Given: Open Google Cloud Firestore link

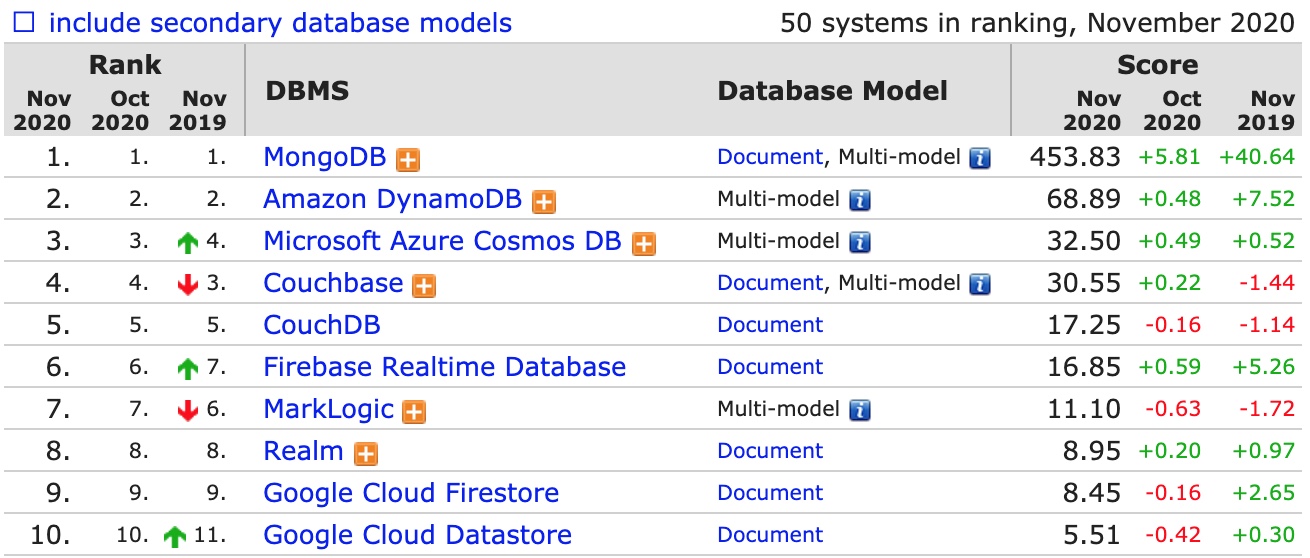Looking at the screenshot, I should click(410, 493).
